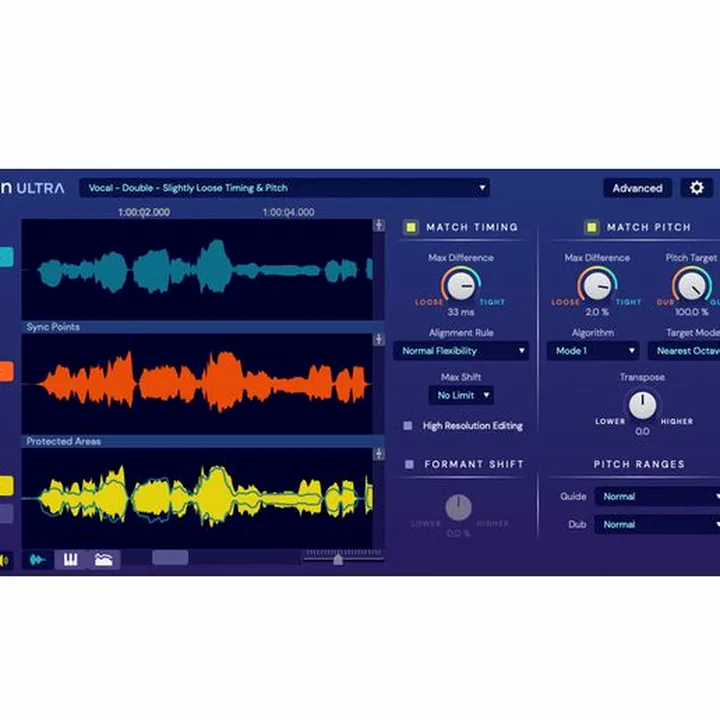Image resolution: width=720 pixels, height=720 pixels.
Task: Enable High Resolution Editing checkbox
Action: [x=407, y=426]
